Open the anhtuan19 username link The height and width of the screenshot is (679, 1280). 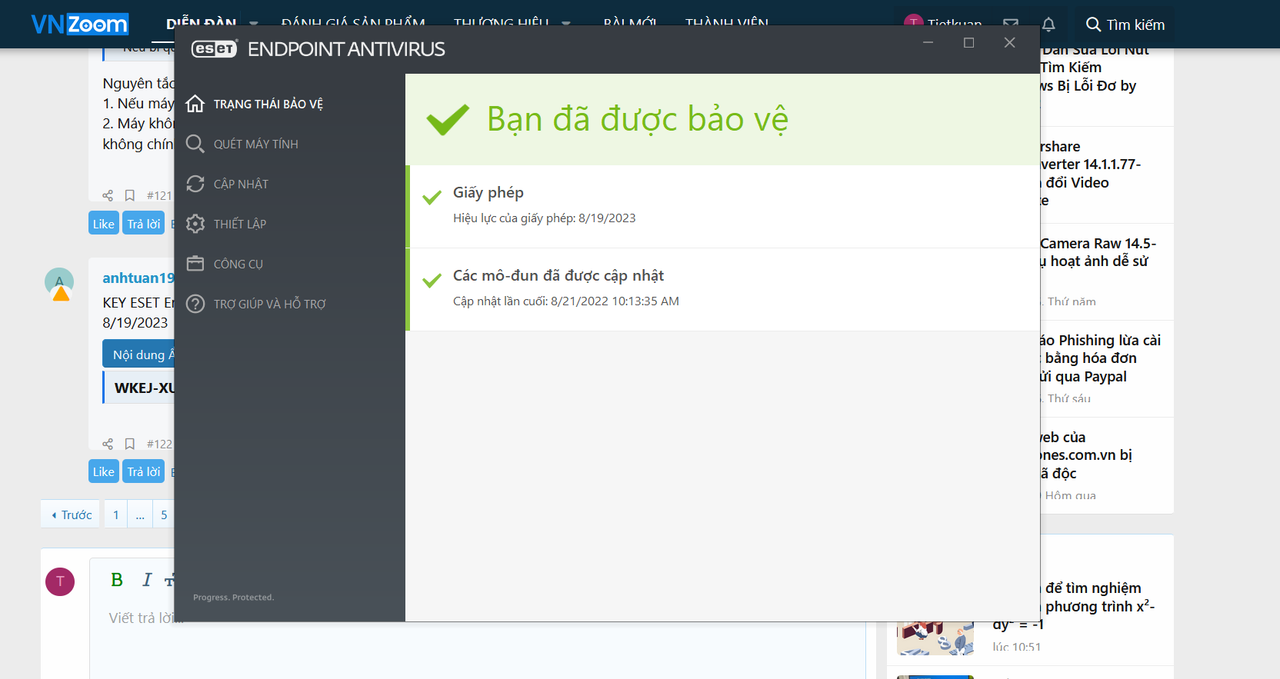click(139, 278)
